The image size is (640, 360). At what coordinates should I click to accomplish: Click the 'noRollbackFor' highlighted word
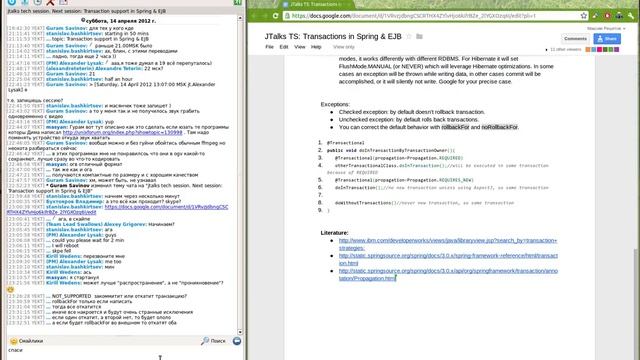pyautogui.click(x=499, y=127)
